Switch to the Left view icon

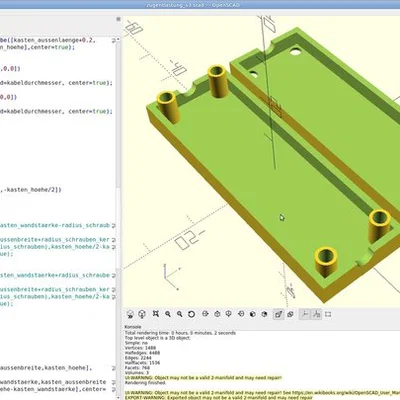pyautogui.click(x=241, y=314)
